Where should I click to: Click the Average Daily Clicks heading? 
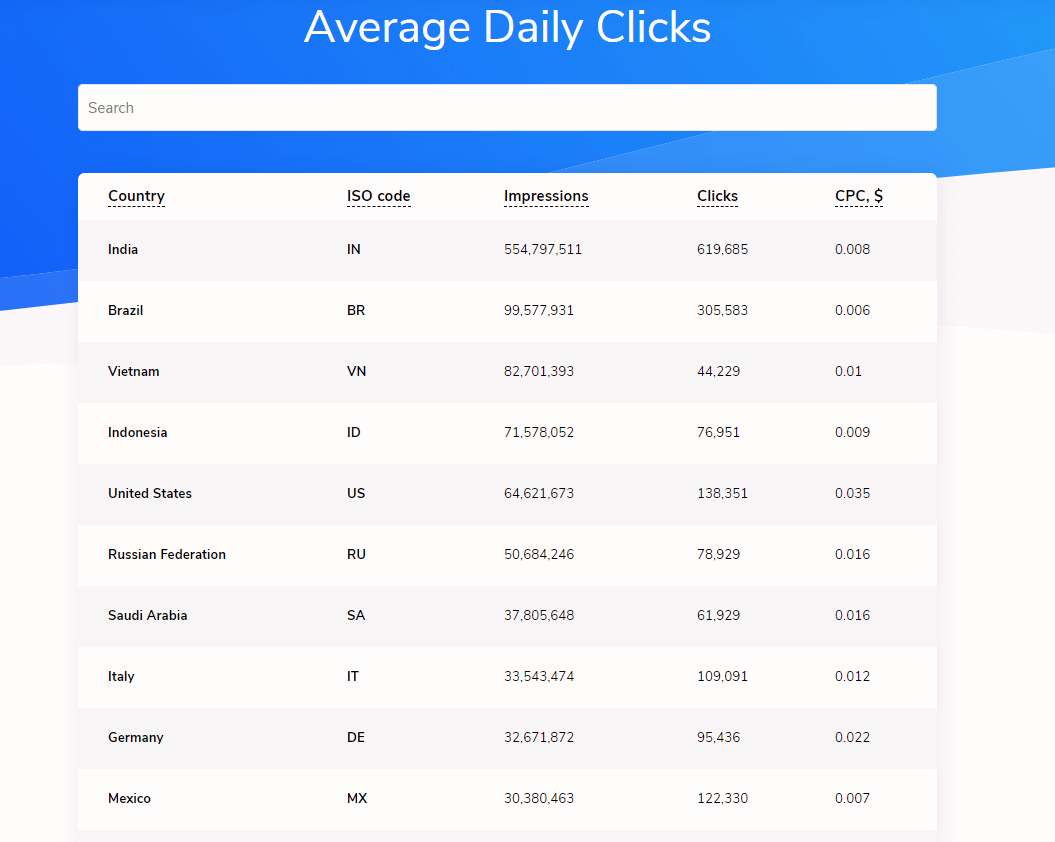pos(507,27)
